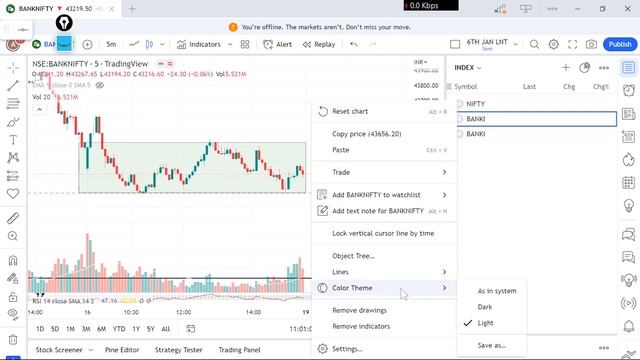
Task: Click the trash remove objects icon
Action: 13,339
